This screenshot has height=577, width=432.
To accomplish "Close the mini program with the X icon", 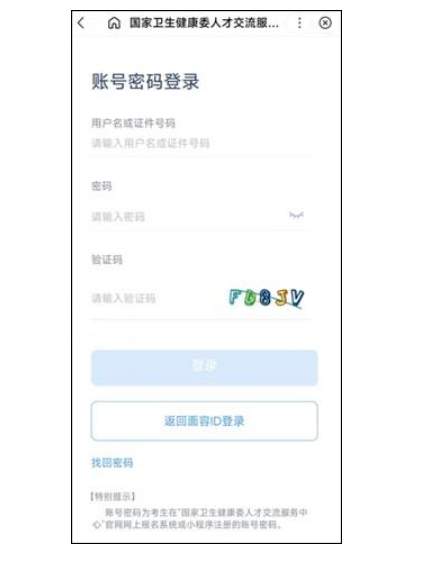I will [325, 23].
